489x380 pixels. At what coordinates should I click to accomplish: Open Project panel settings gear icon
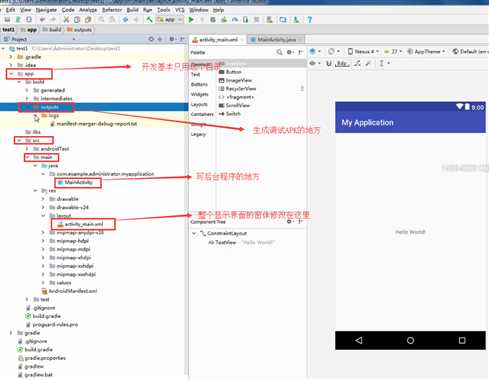click(x=172, y=39)
